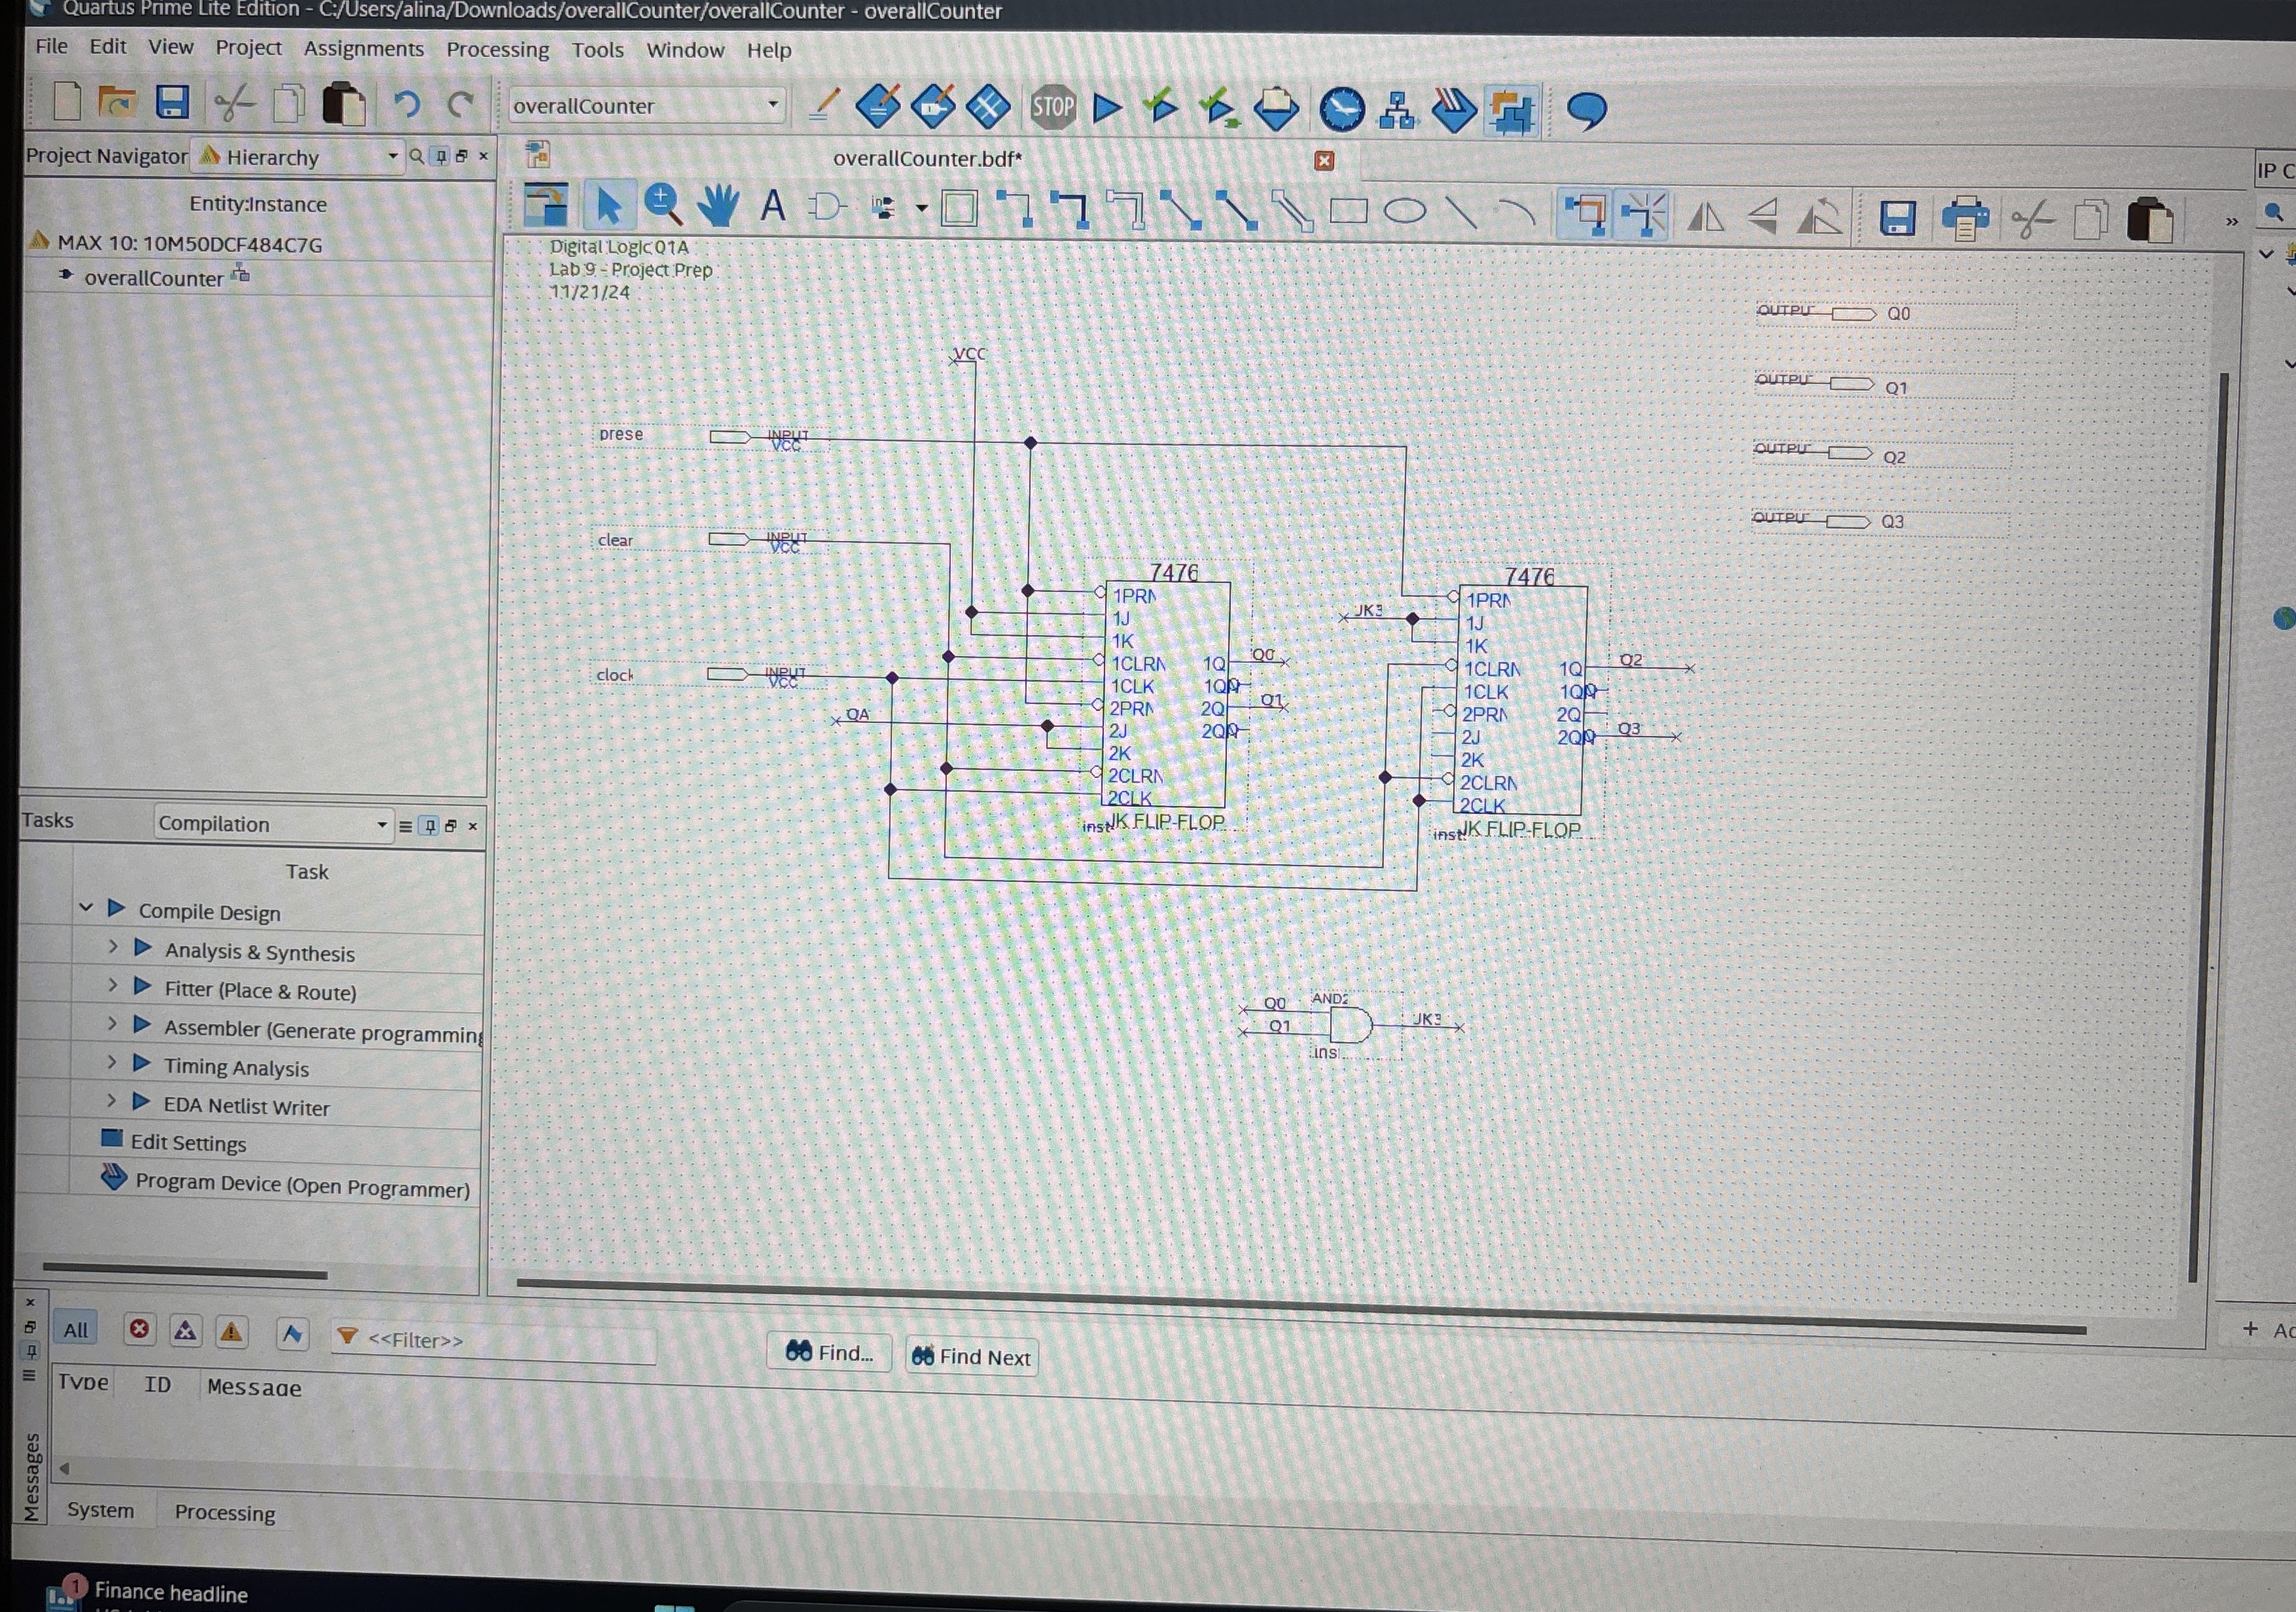Switch to the Processing messages tab
Image resolution: width=2296 pixels, height=1612 pixels.
pyautogui.click(x=224, y=1512)
